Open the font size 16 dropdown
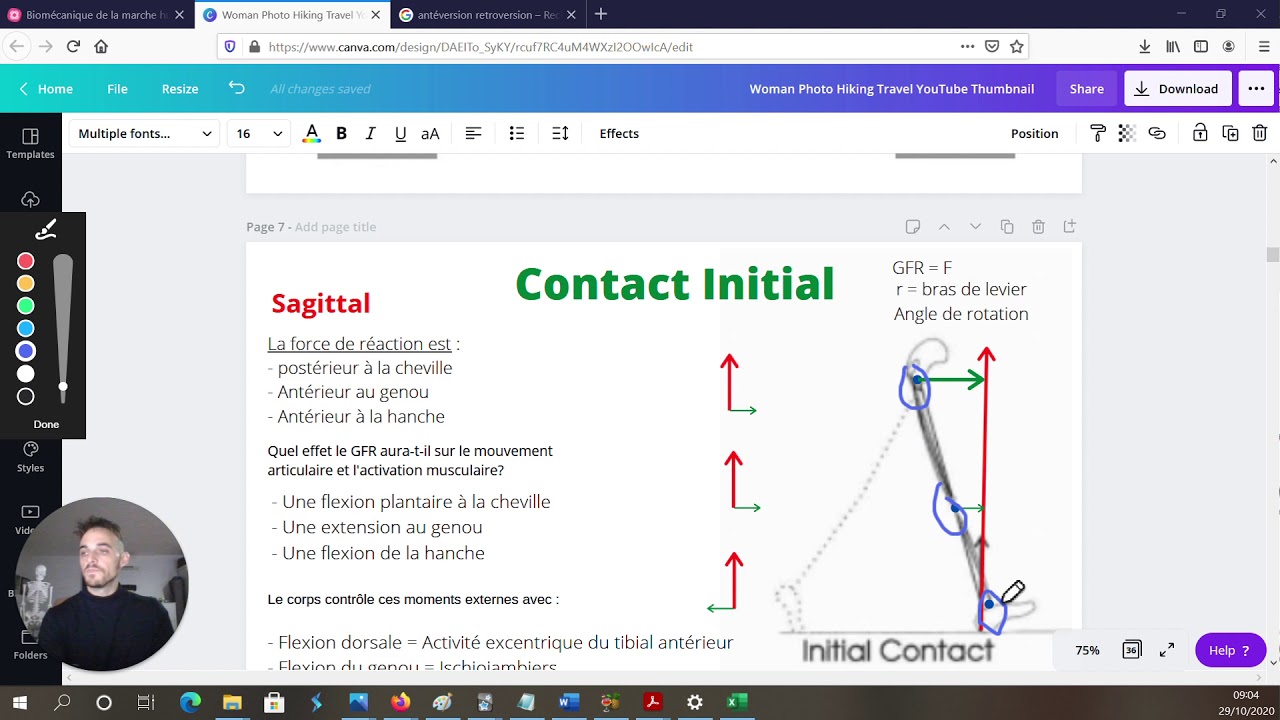Screen dimensions: 1280x720 point(259,133)
